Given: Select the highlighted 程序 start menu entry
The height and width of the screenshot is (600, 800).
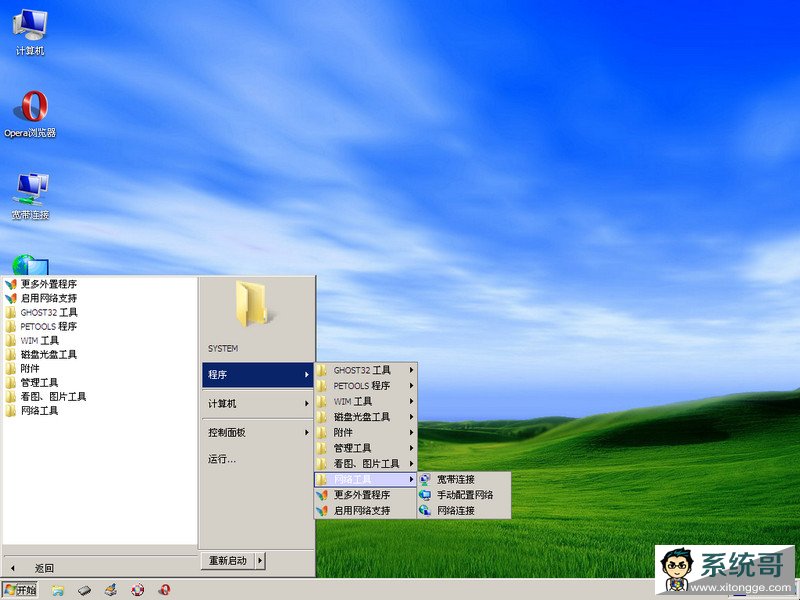Looking at the screenshot, I should [x=258, y=374].
